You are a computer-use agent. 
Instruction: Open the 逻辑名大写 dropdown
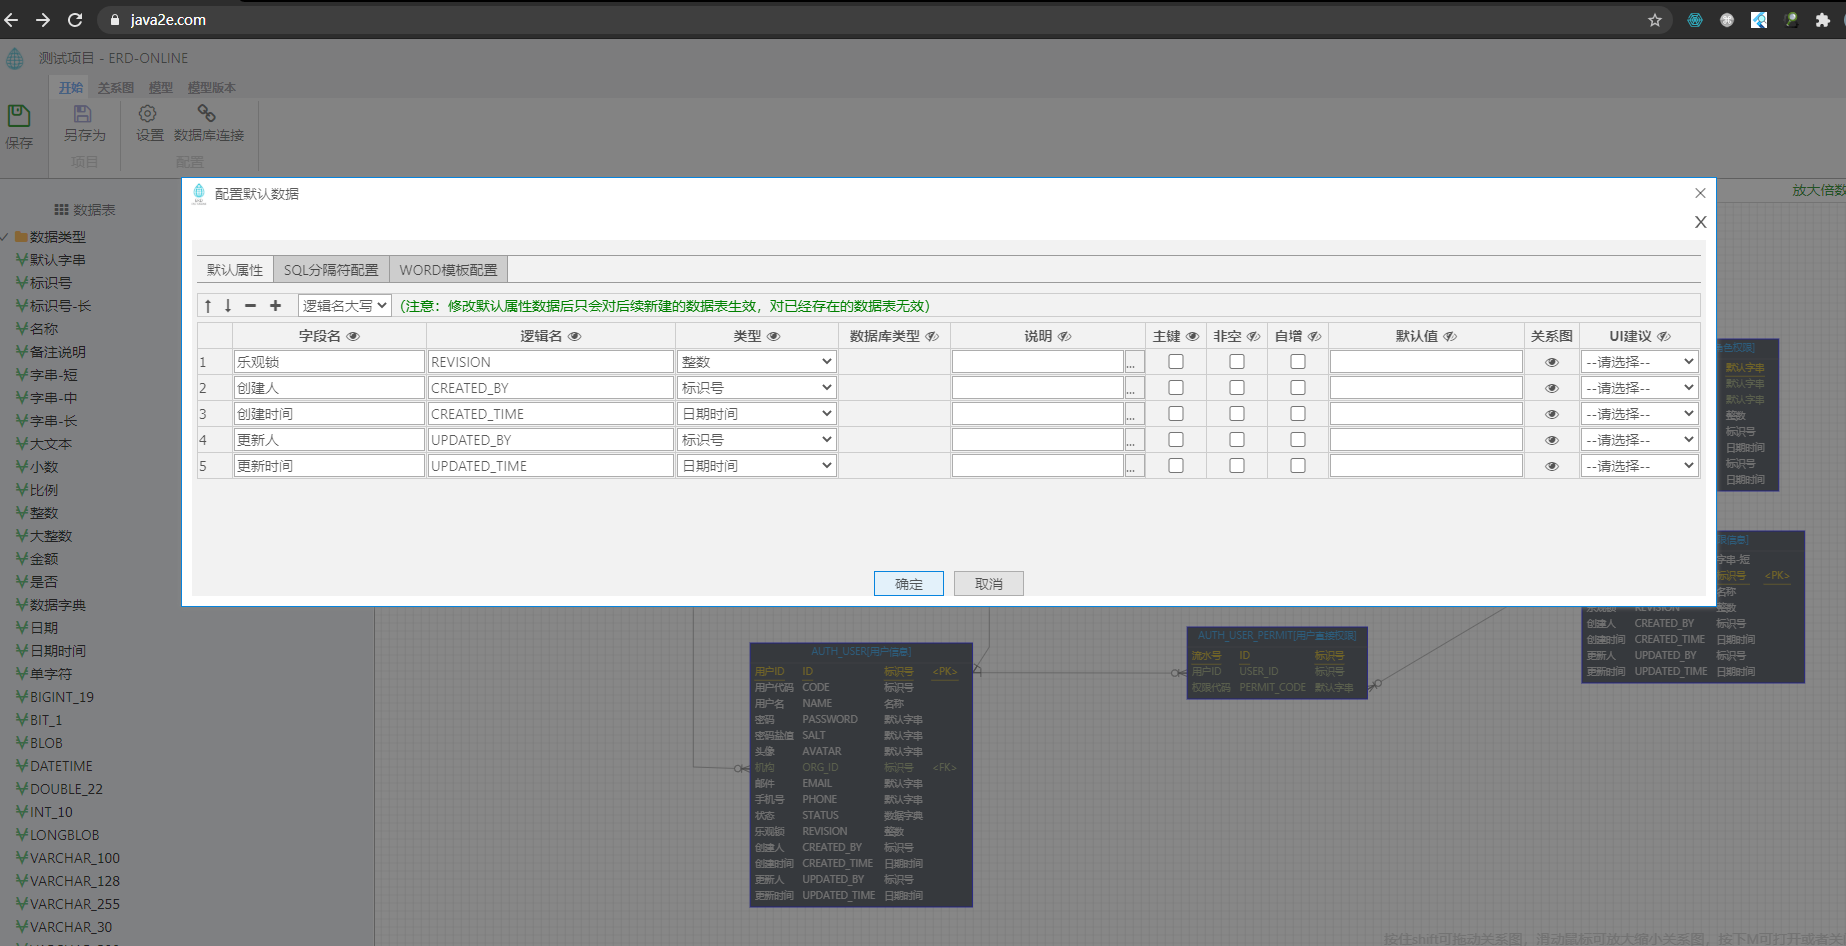click(x=344, y=305)
